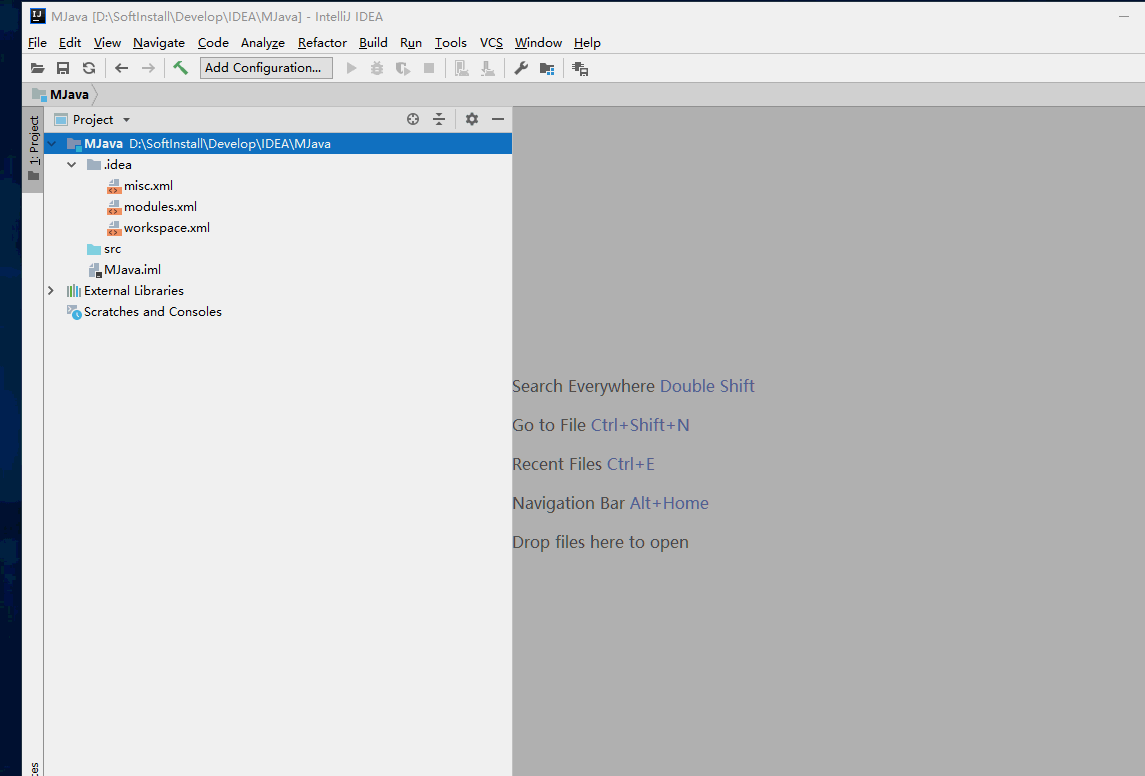The image size is (1145, 776).
Task: Open the Project Structure icon
Action: coord(547,68)
